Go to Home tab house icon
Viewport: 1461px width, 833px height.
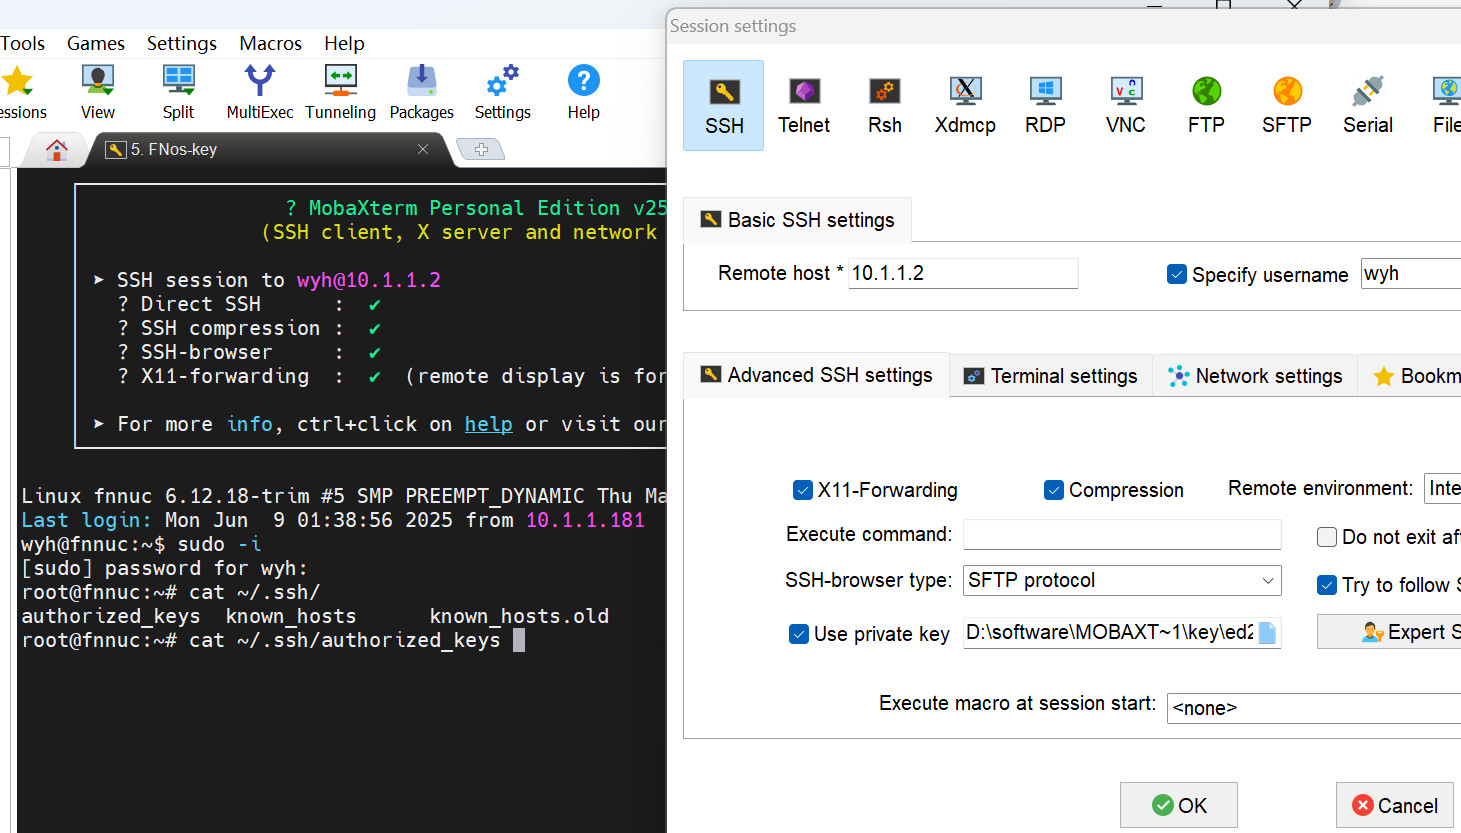point(57,150)
